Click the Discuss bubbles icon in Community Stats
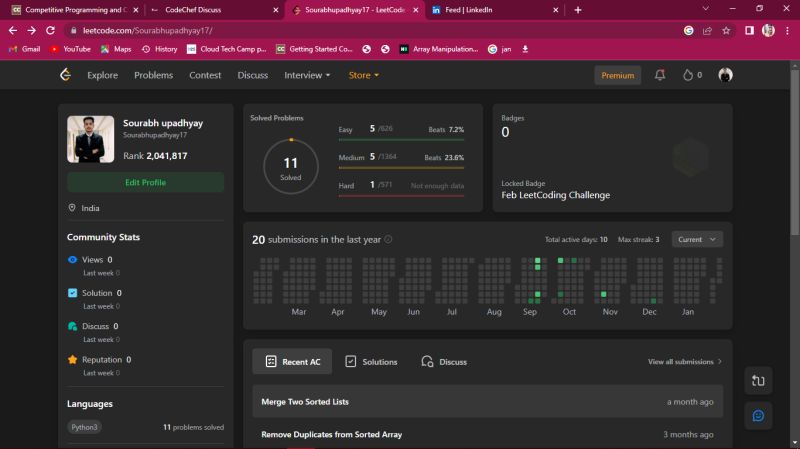The image size is (800, 449). [72, 326]
